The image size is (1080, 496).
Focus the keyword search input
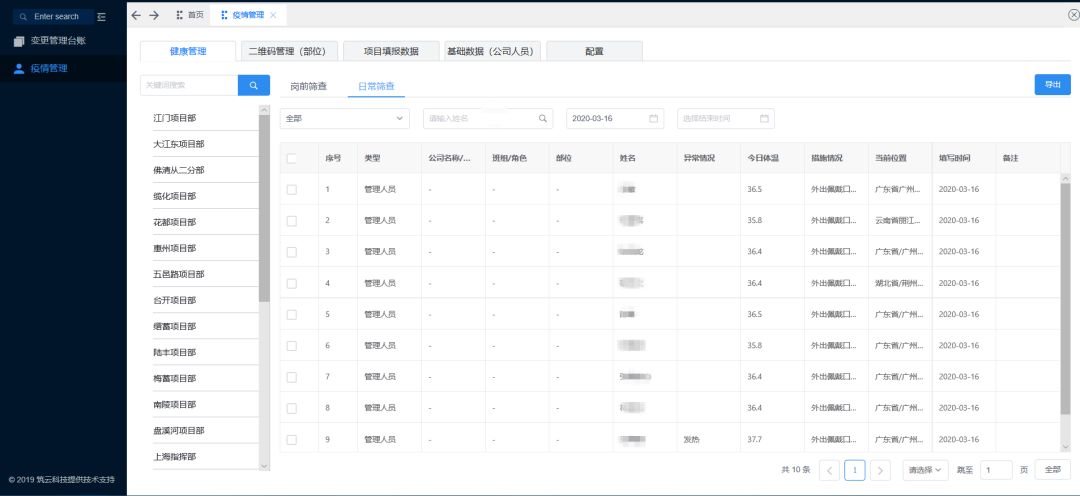[x=189, y=85]
